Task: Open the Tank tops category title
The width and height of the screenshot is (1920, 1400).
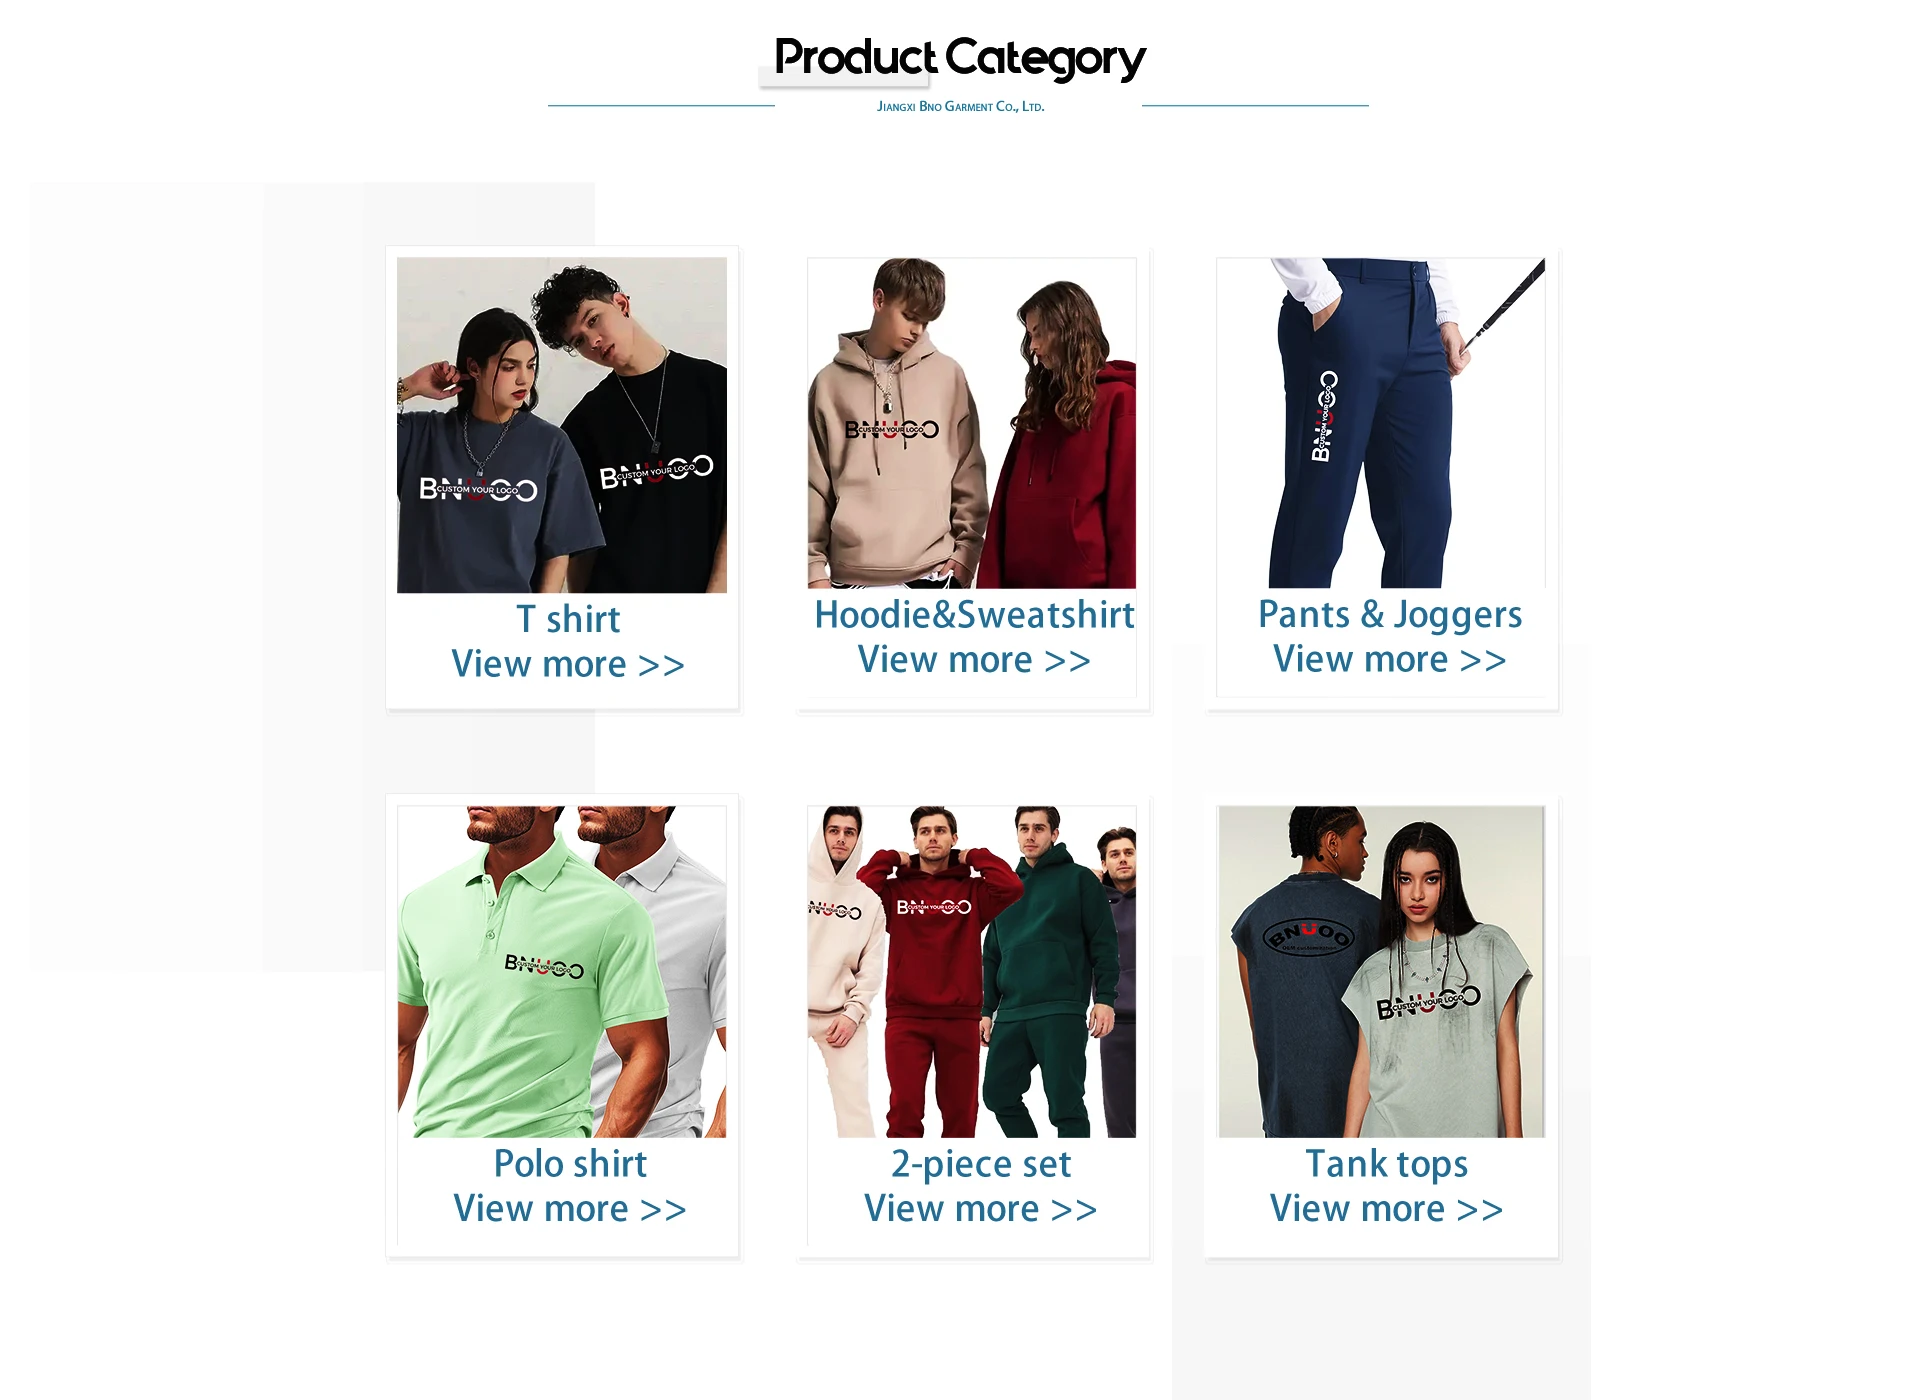Action: tap(1387, 1164)
